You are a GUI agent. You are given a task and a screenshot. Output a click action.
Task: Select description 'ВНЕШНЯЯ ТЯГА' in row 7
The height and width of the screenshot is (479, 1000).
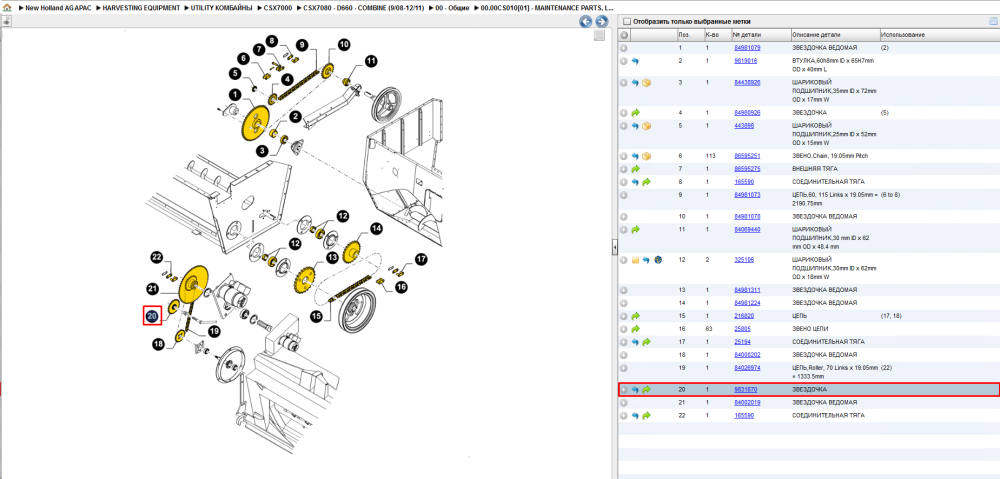point(813,170)
